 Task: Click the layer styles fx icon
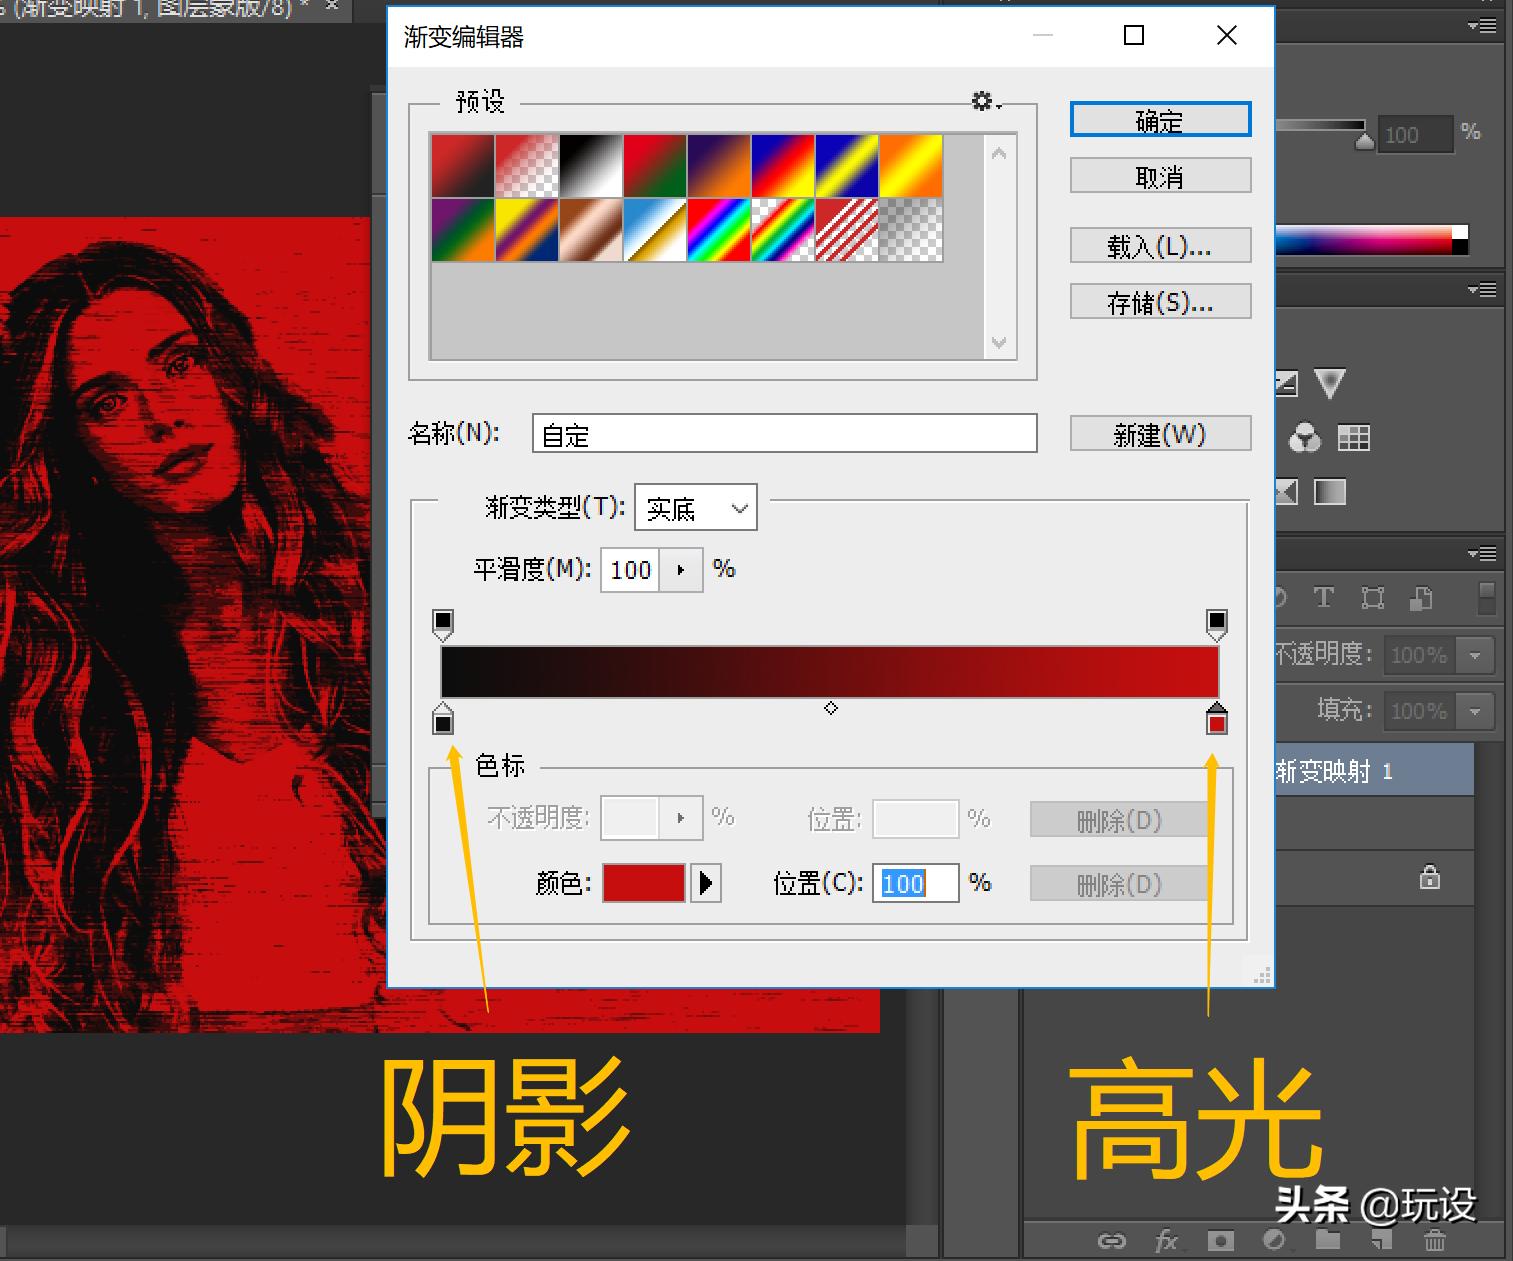[1166, 1241]
